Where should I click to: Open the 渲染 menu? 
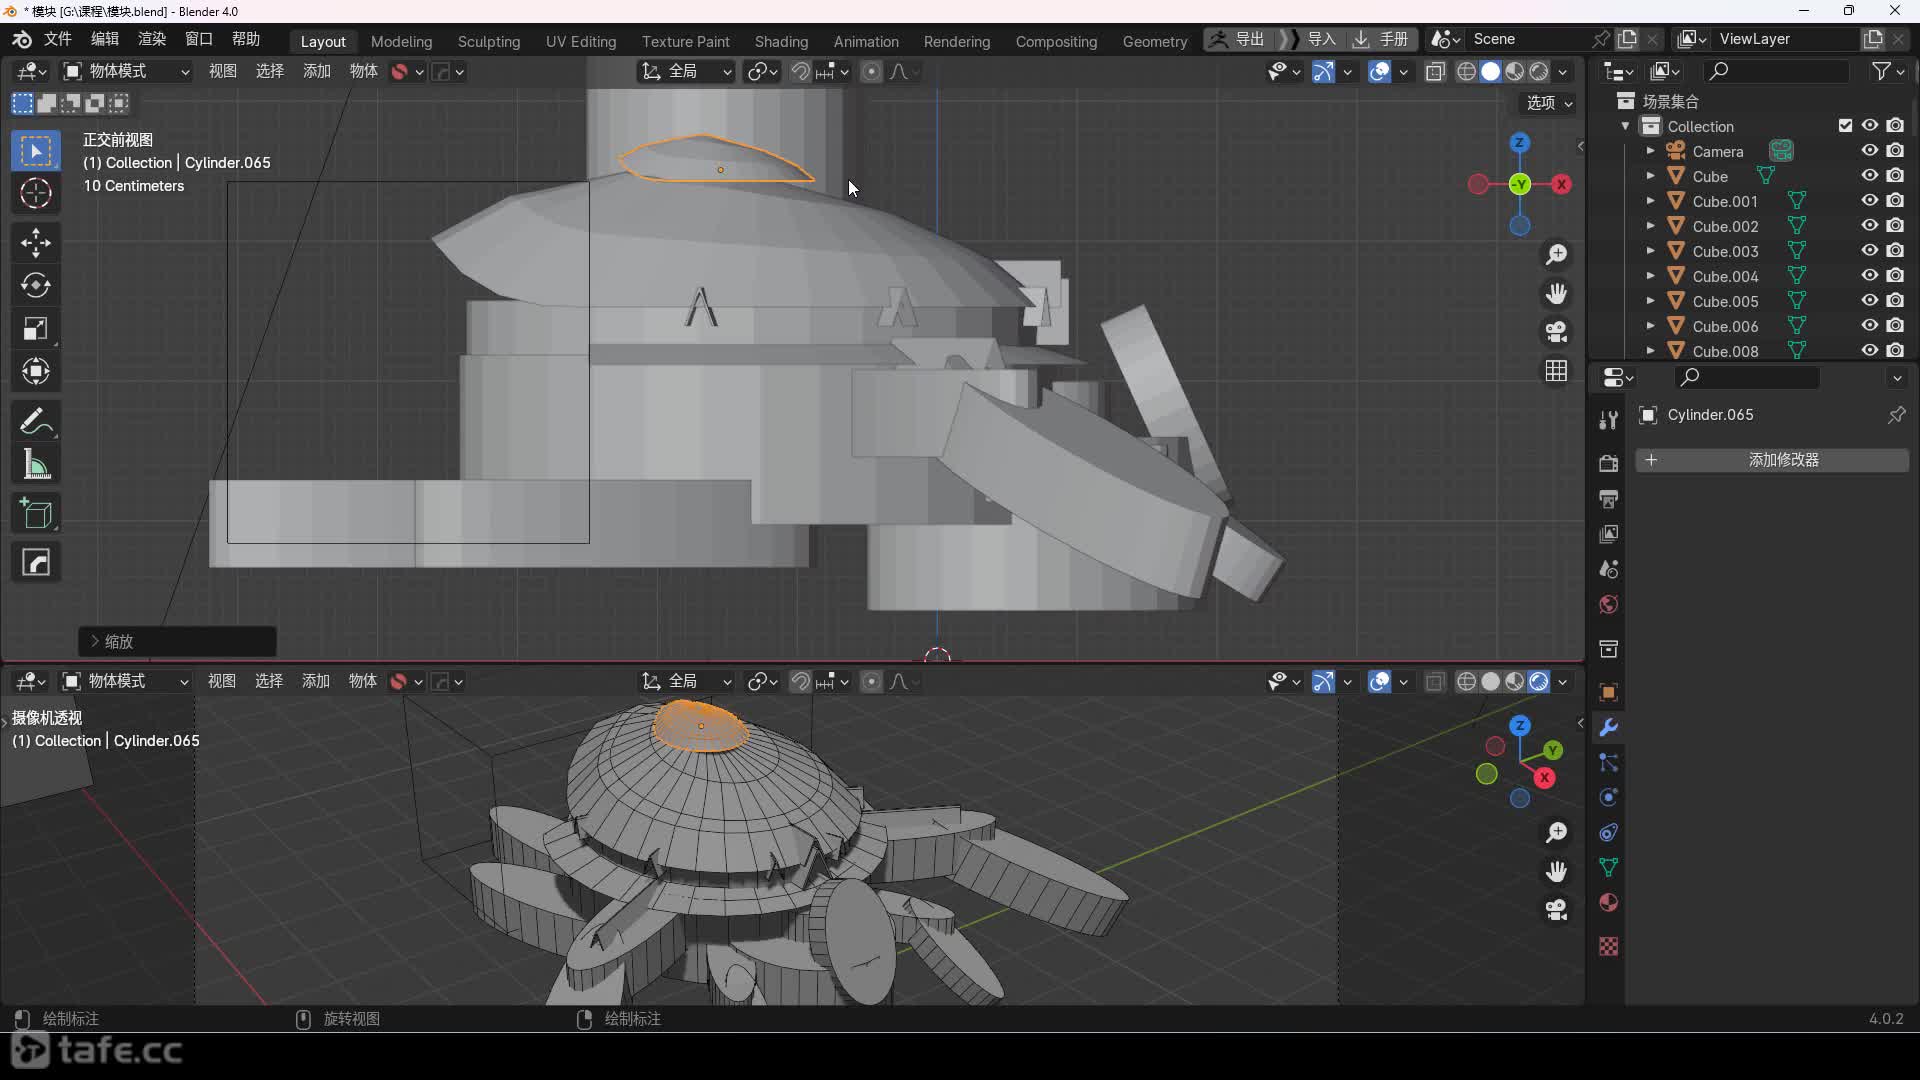pyautogui.click(x=152, y=39)
